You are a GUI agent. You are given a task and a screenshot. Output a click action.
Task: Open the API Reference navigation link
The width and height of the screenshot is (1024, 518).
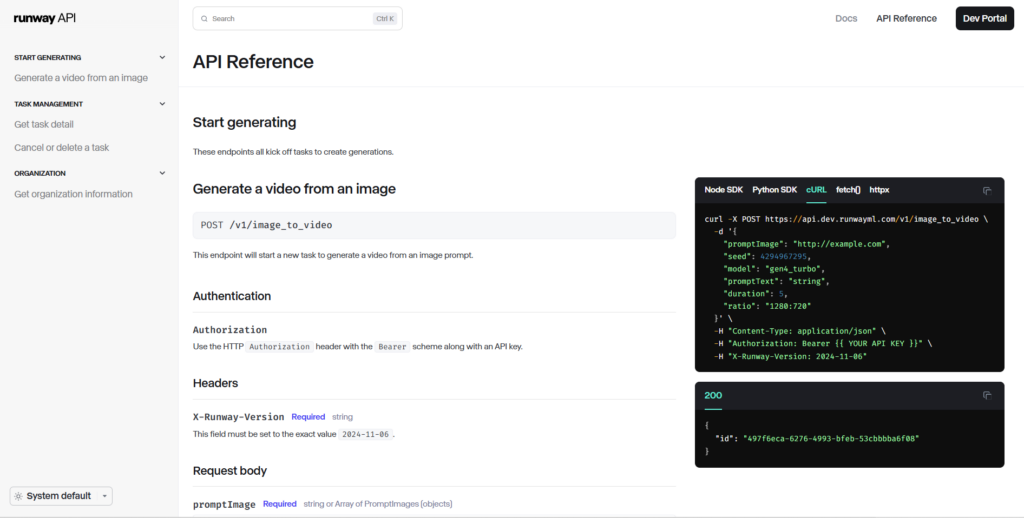pyautogui.click(x=906, y=18)
